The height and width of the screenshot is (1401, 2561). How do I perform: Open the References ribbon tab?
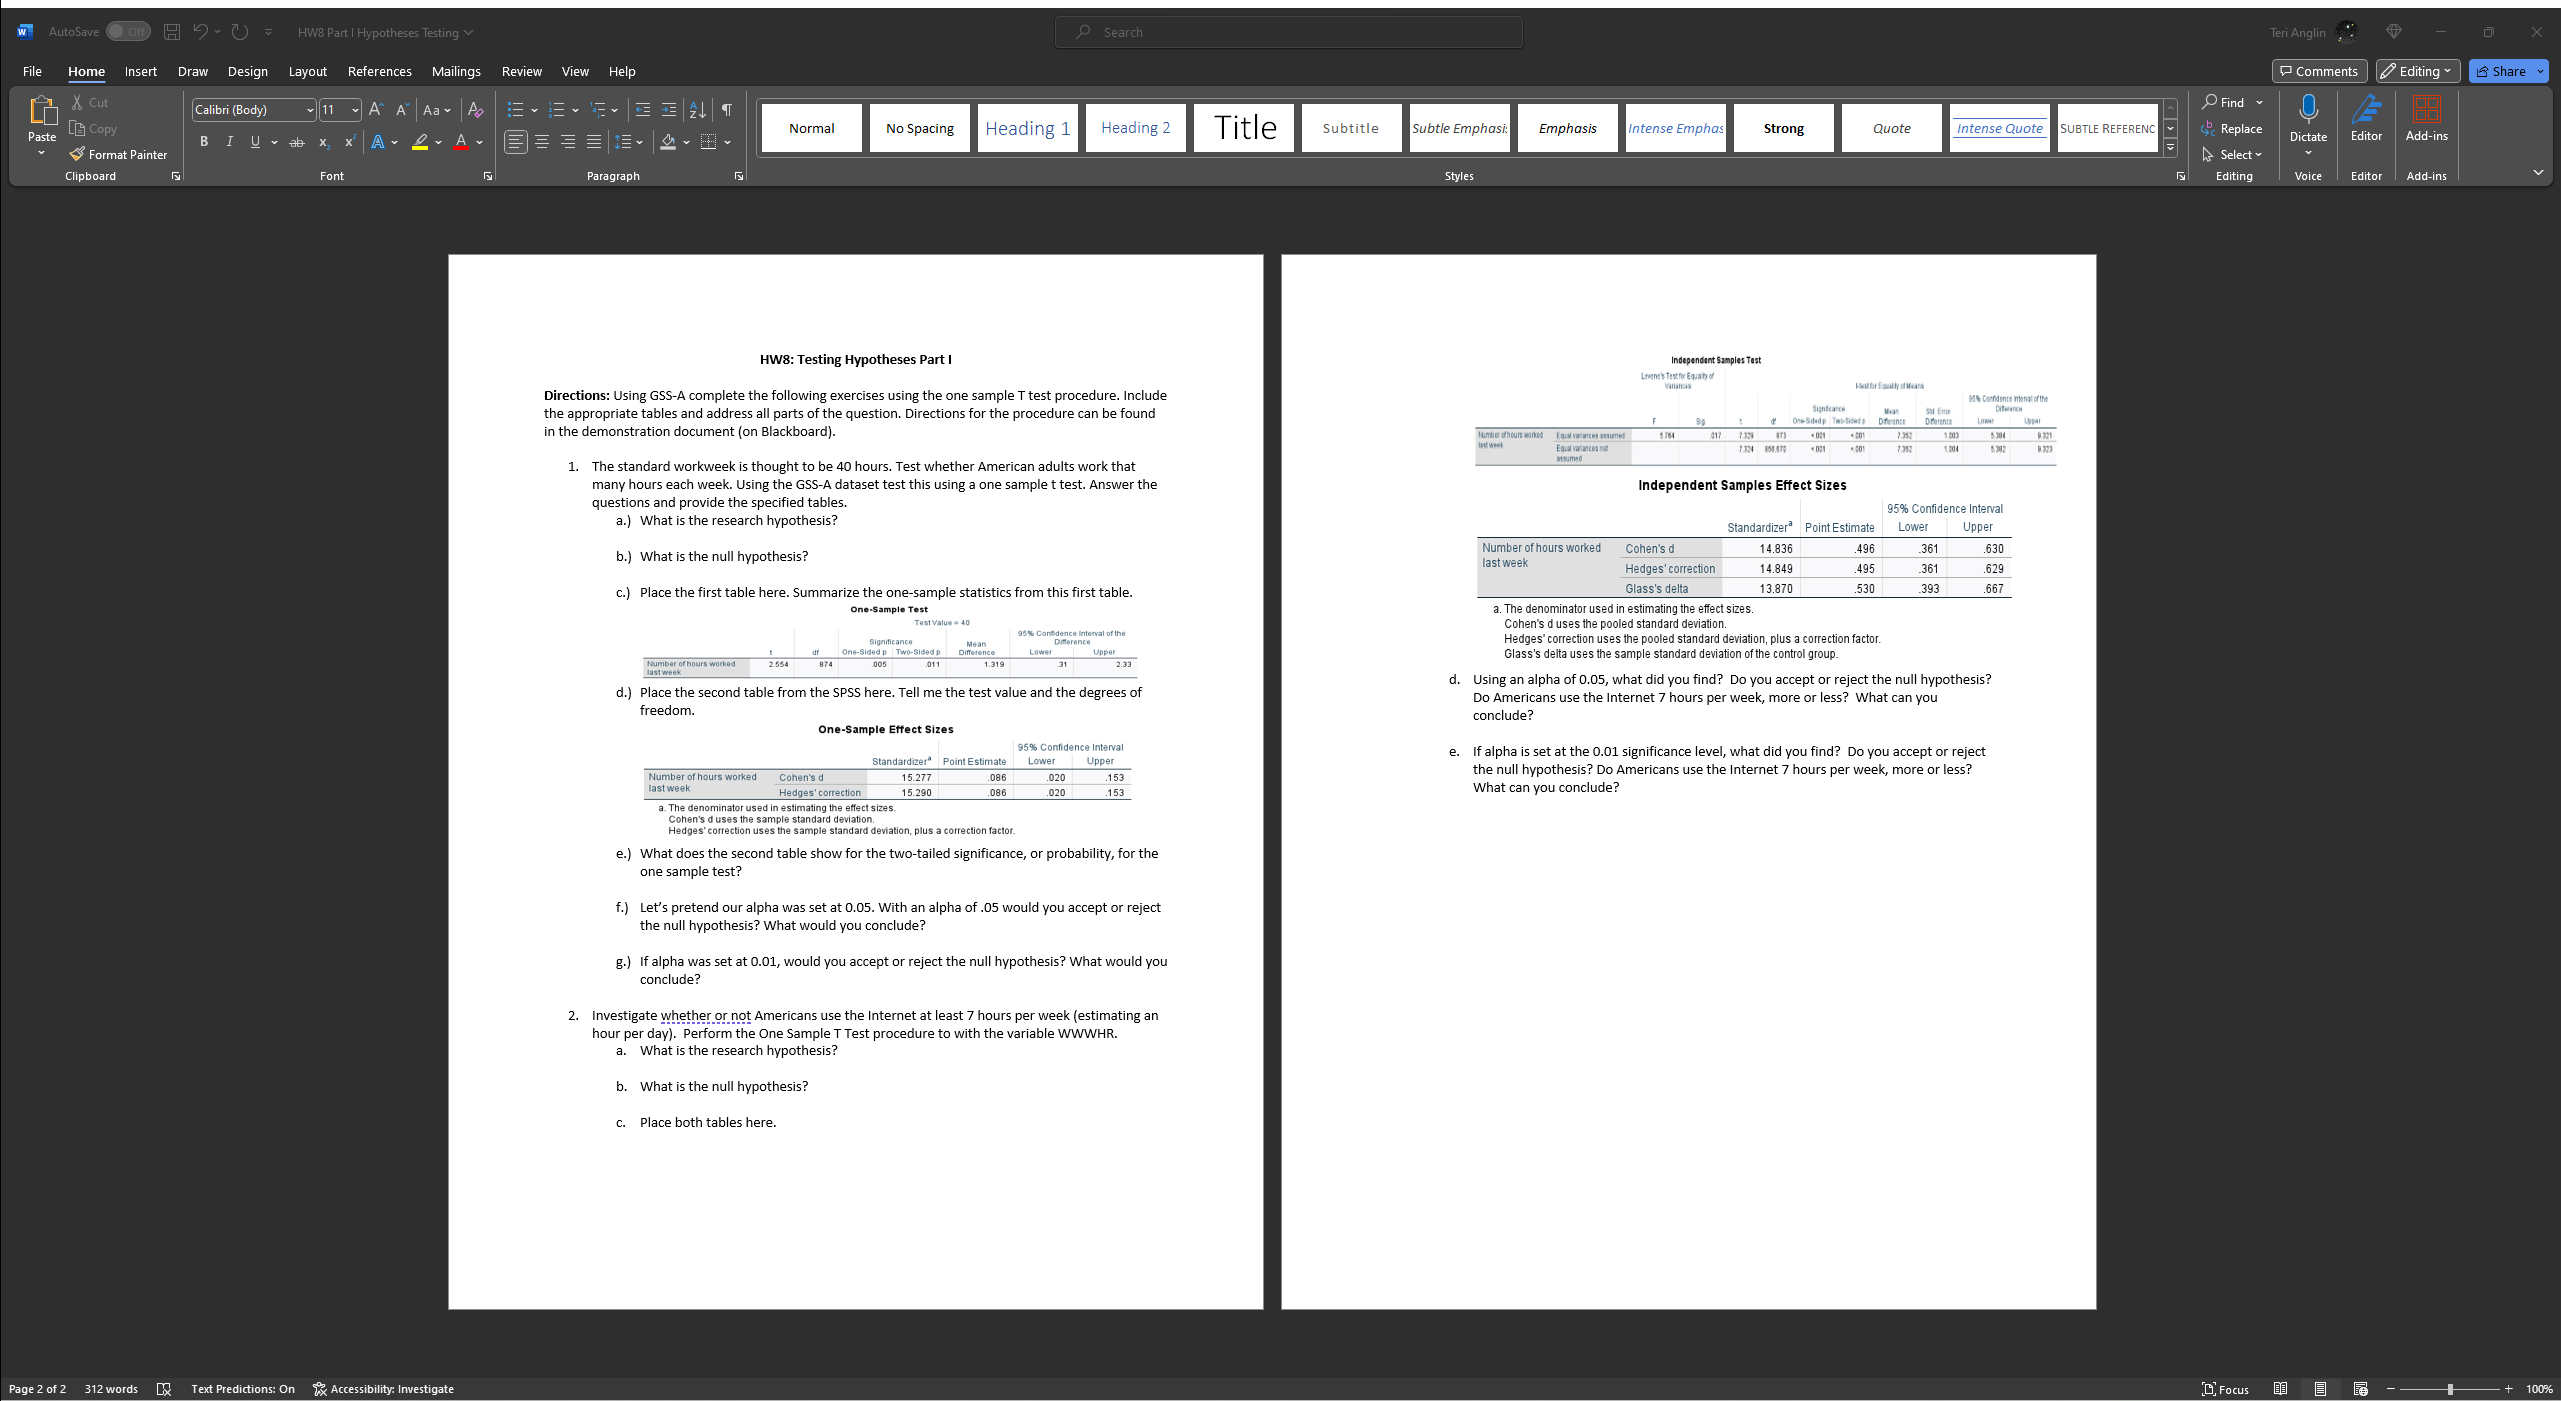point(379,71)
